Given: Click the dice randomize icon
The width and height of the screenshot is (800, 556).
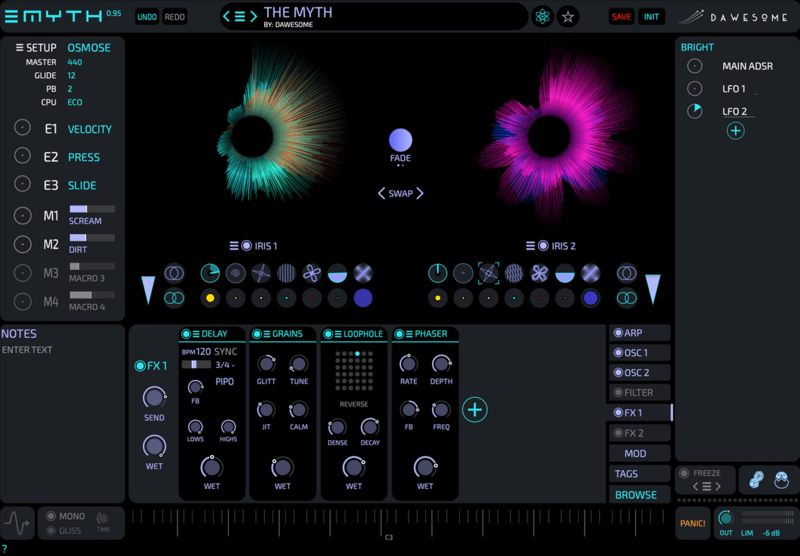Looking at the screenshot, I should pos(757,480).
